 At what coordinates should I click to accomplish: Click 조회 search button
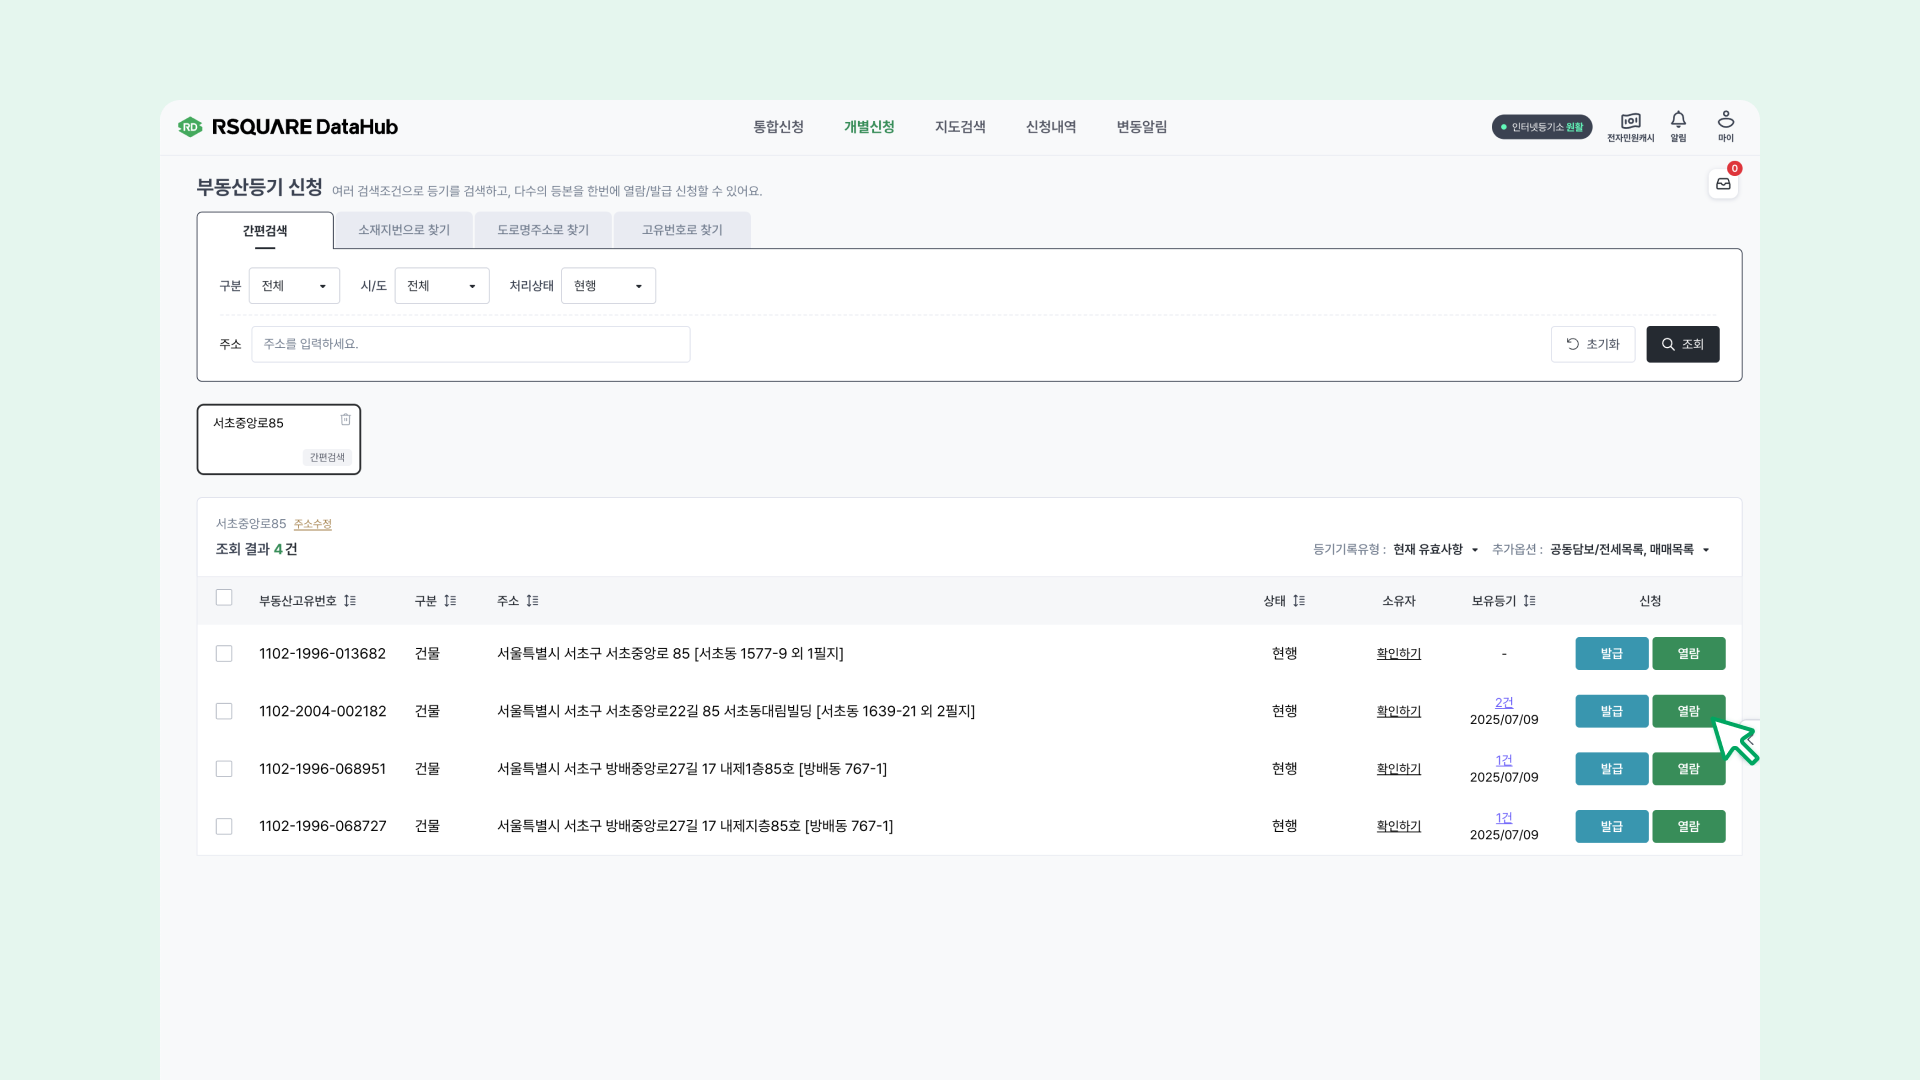tap(1682, 345)
